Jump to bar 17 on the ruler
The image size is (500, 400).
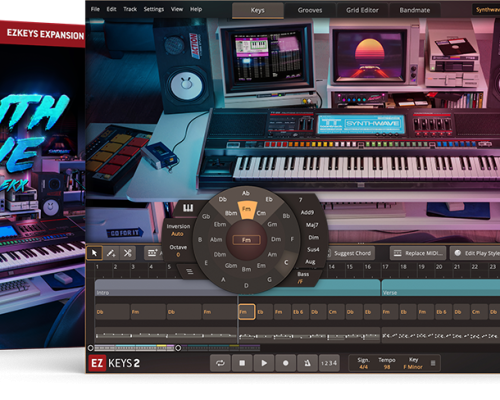point(385,267)
